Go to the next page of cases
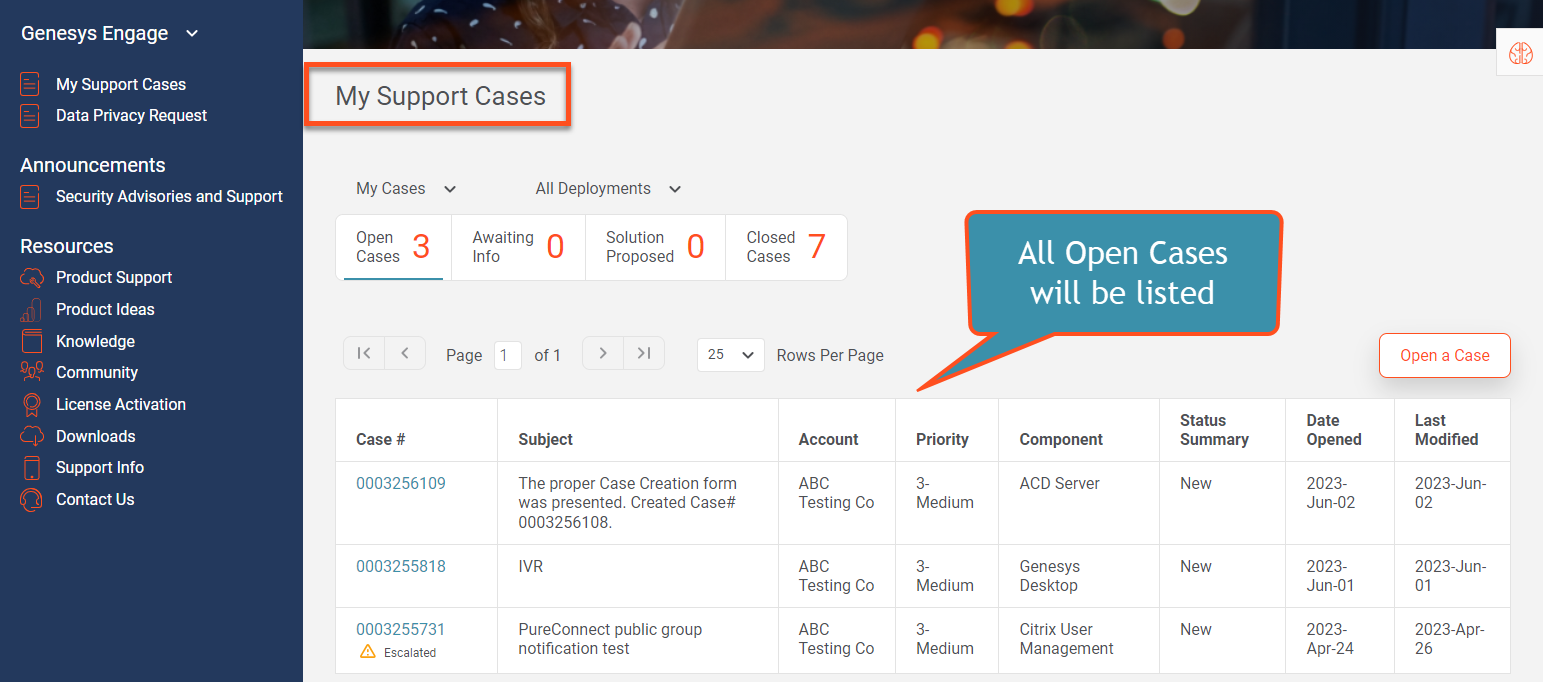The height and width of the screenshot is (682, 1543). click(x=603, y=353)
